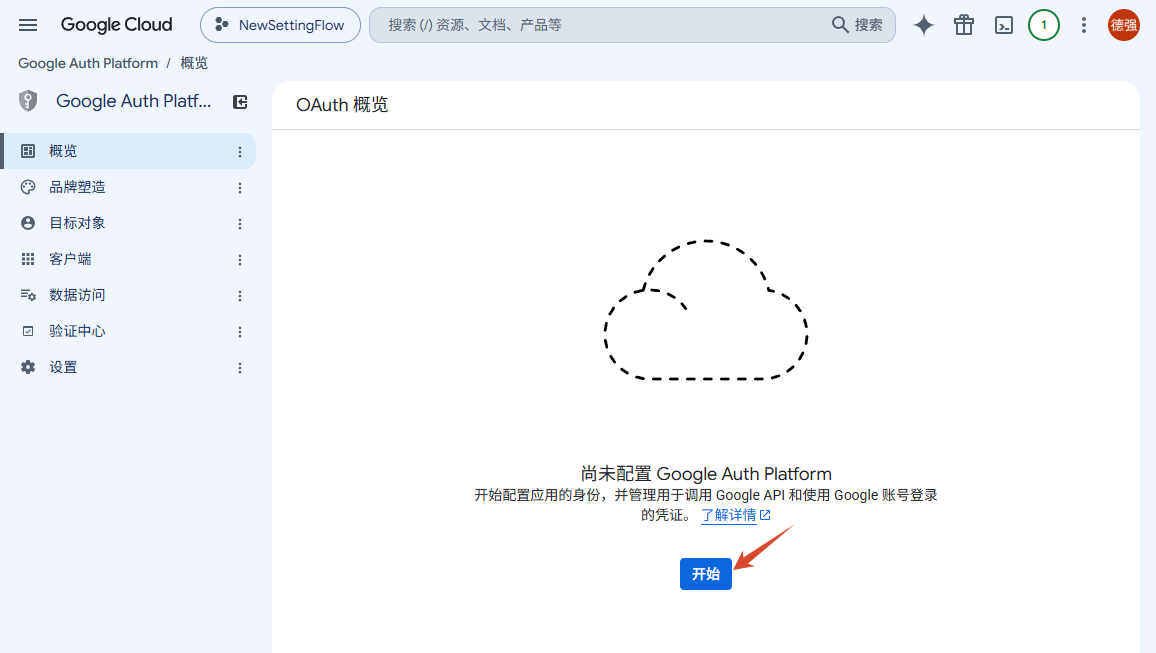Click the 搜索 search button
This screenshot has width=1156, height=653.
click(857, 25)
